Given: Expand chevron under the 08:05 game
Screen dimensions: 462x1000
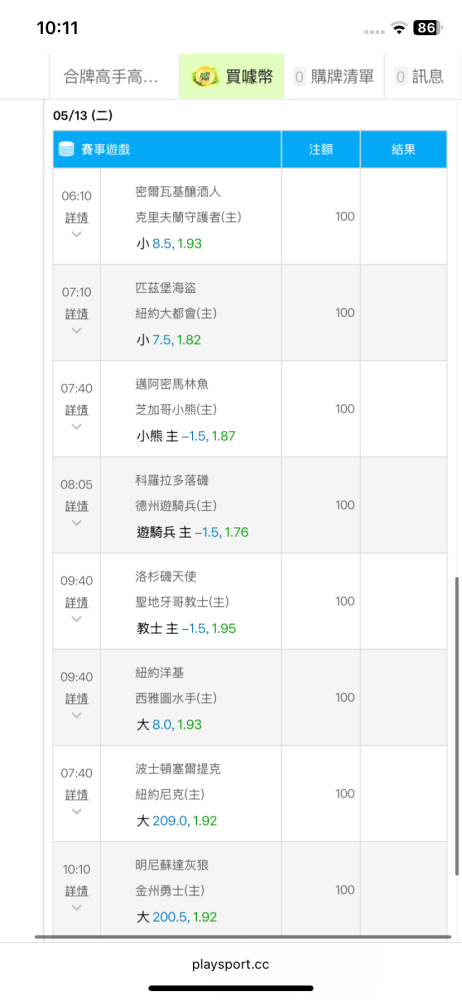Looking at the screenshot, I should click(x=77, y=522).
